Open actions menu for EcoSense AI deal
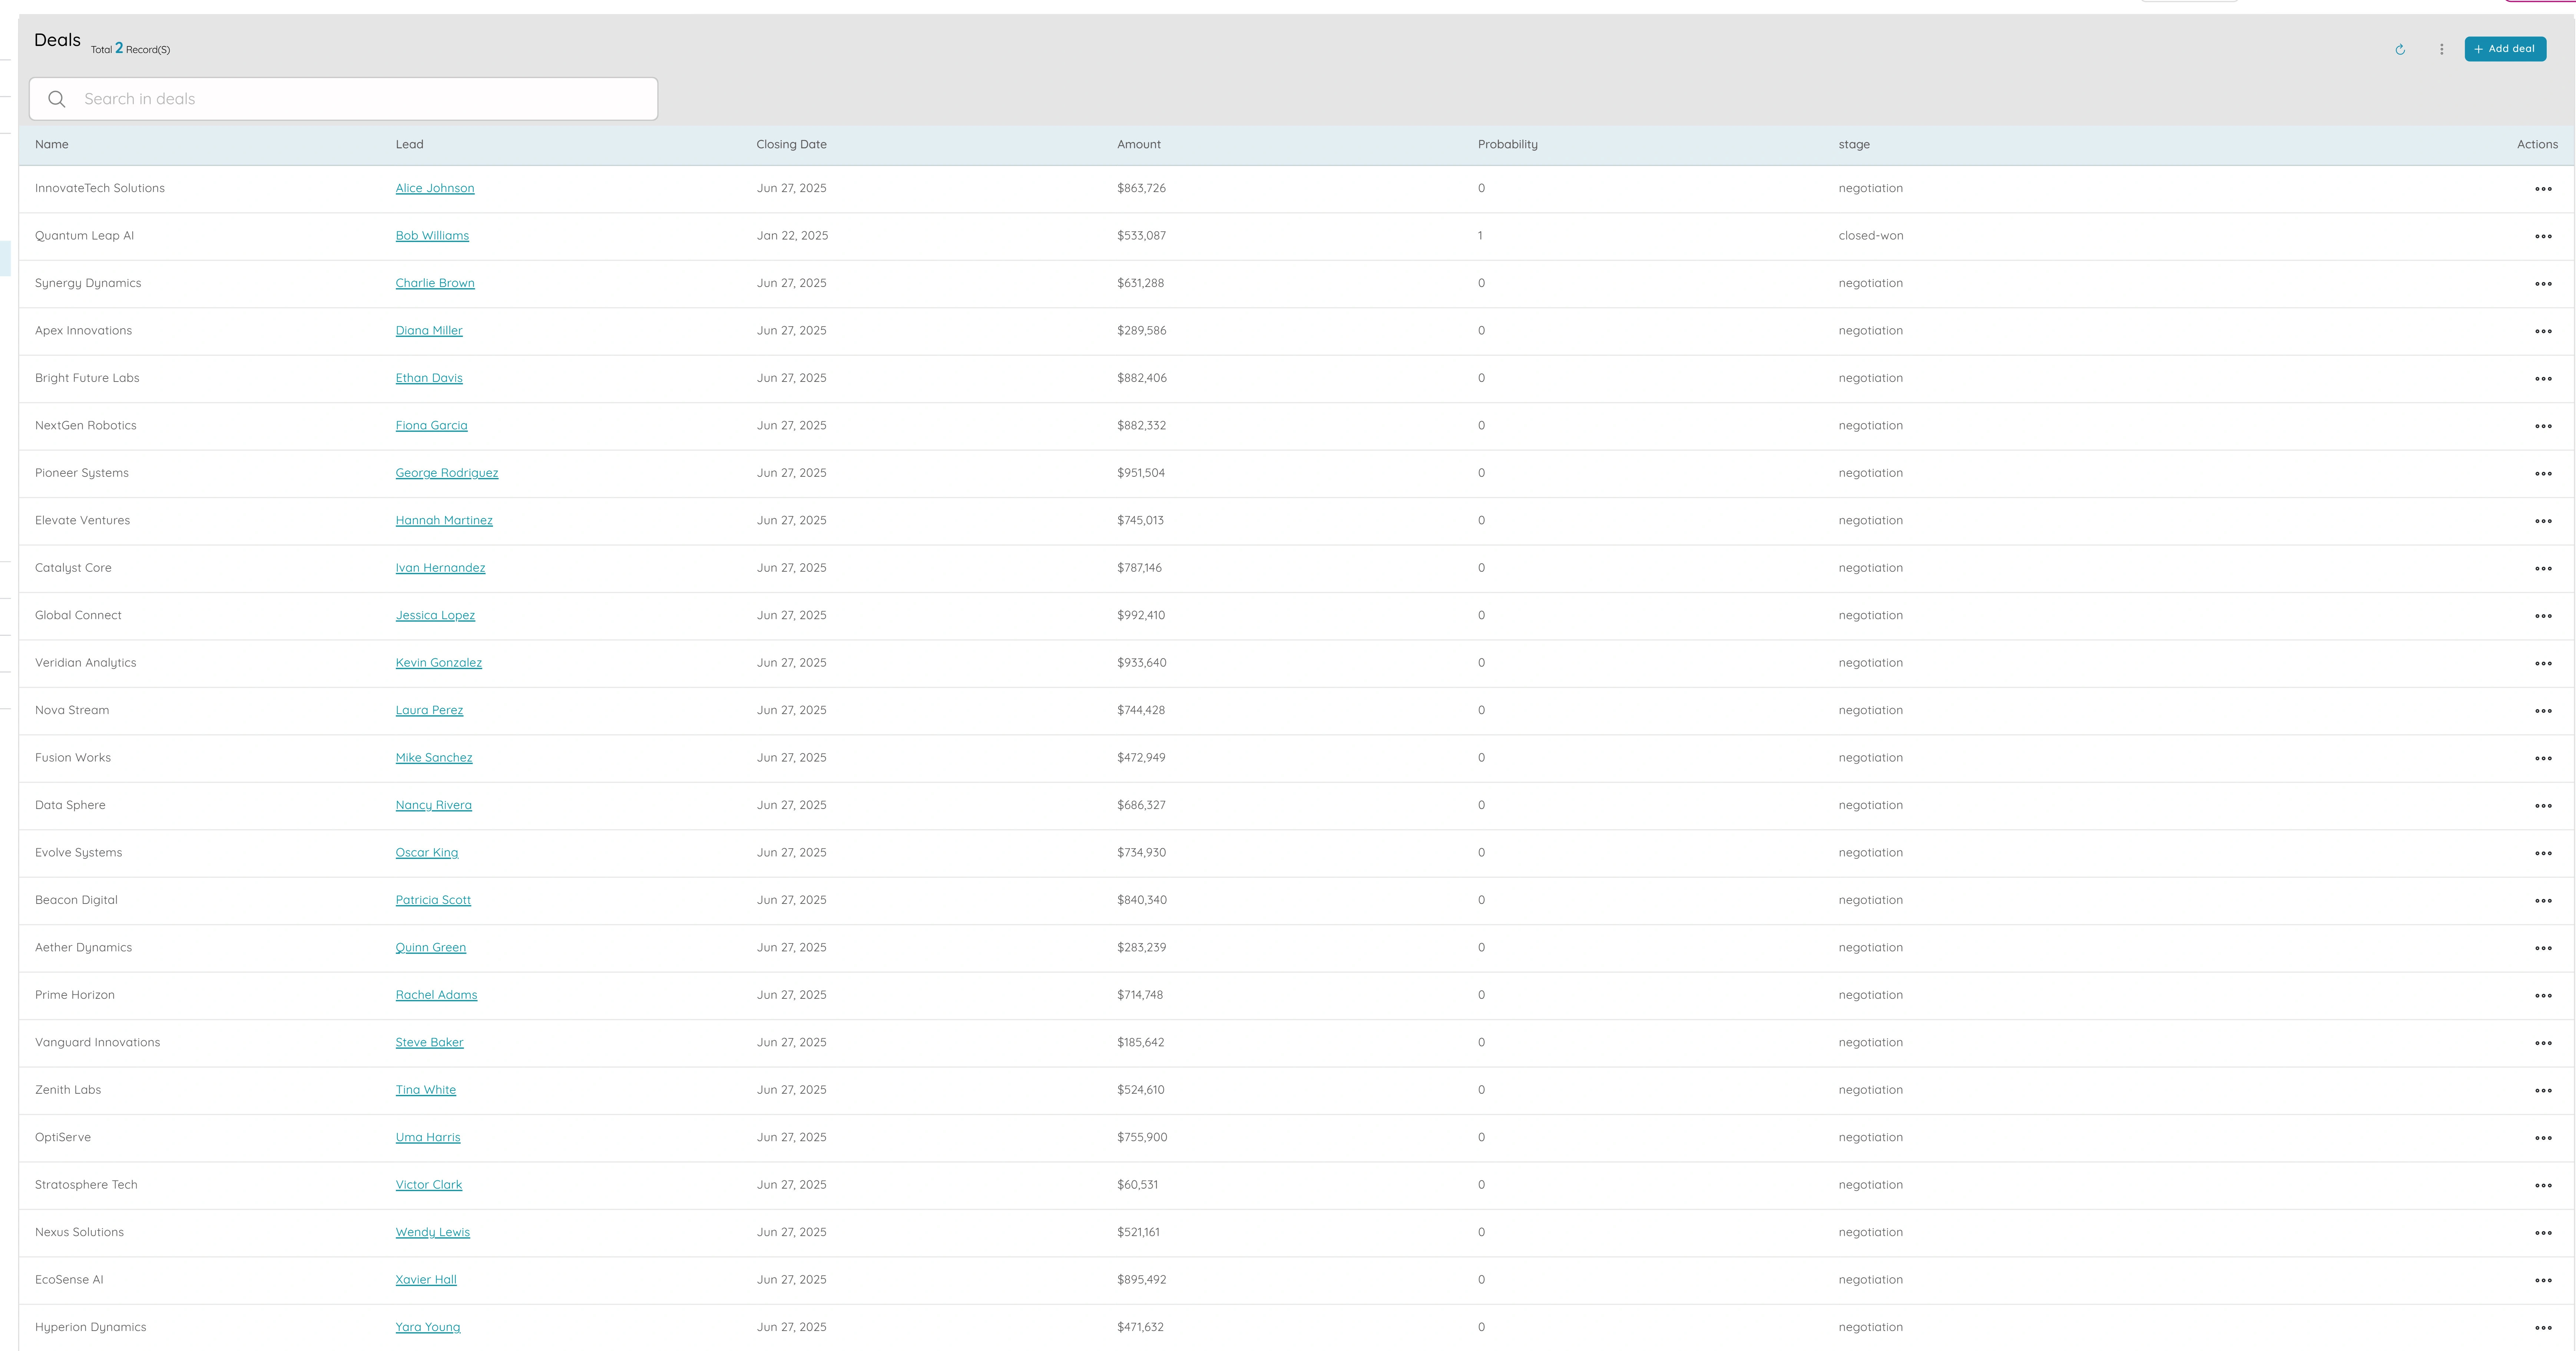The image size is (2576, 1351). 2544,1279
